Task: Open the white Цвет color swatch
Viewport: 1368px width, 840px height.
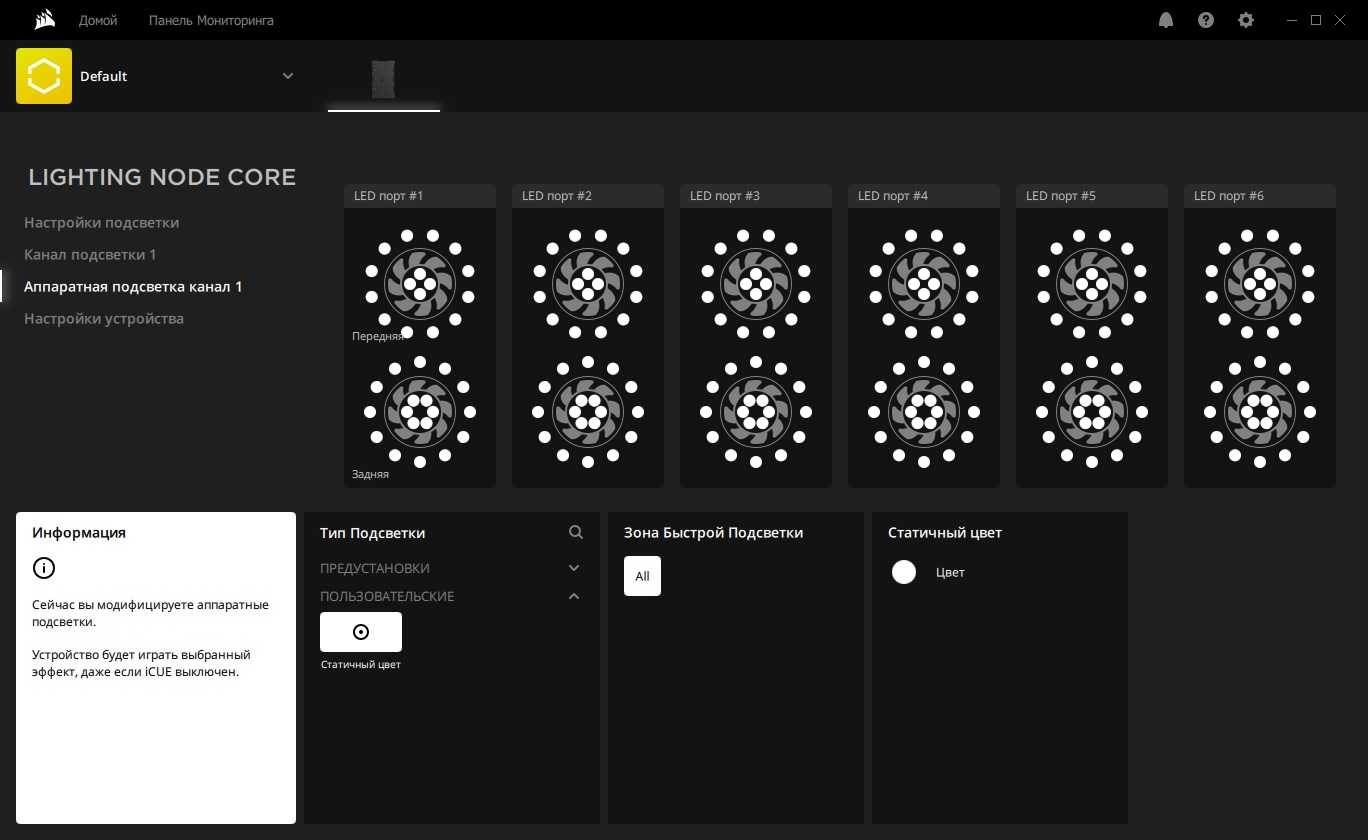Action: point(904,572)
